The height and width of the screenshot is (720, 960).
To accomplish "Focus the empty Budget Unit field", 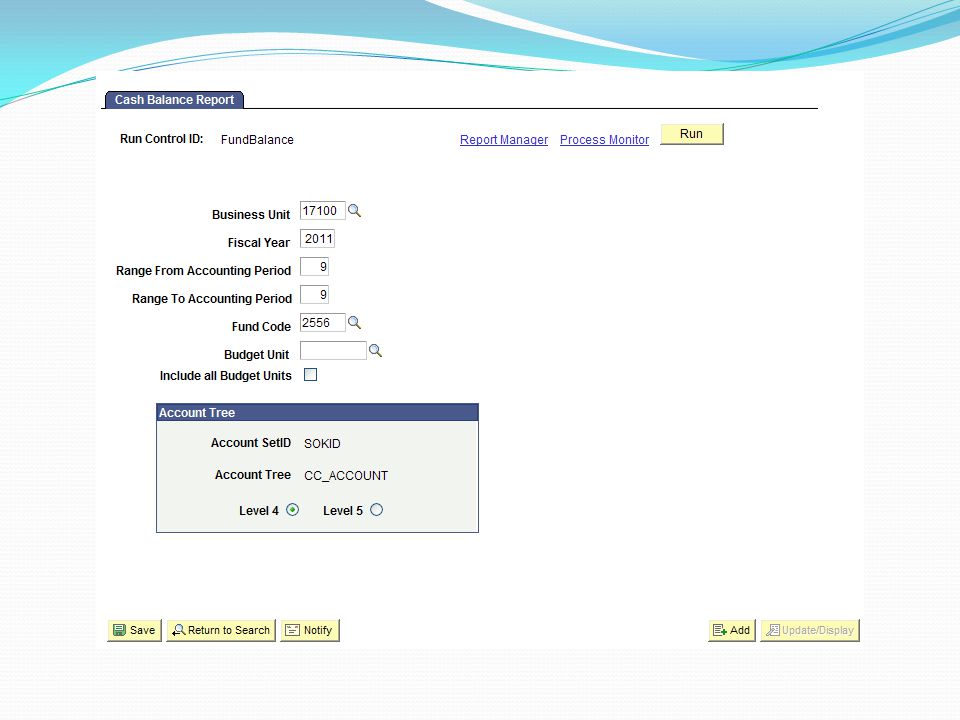I will click(333, 351).
